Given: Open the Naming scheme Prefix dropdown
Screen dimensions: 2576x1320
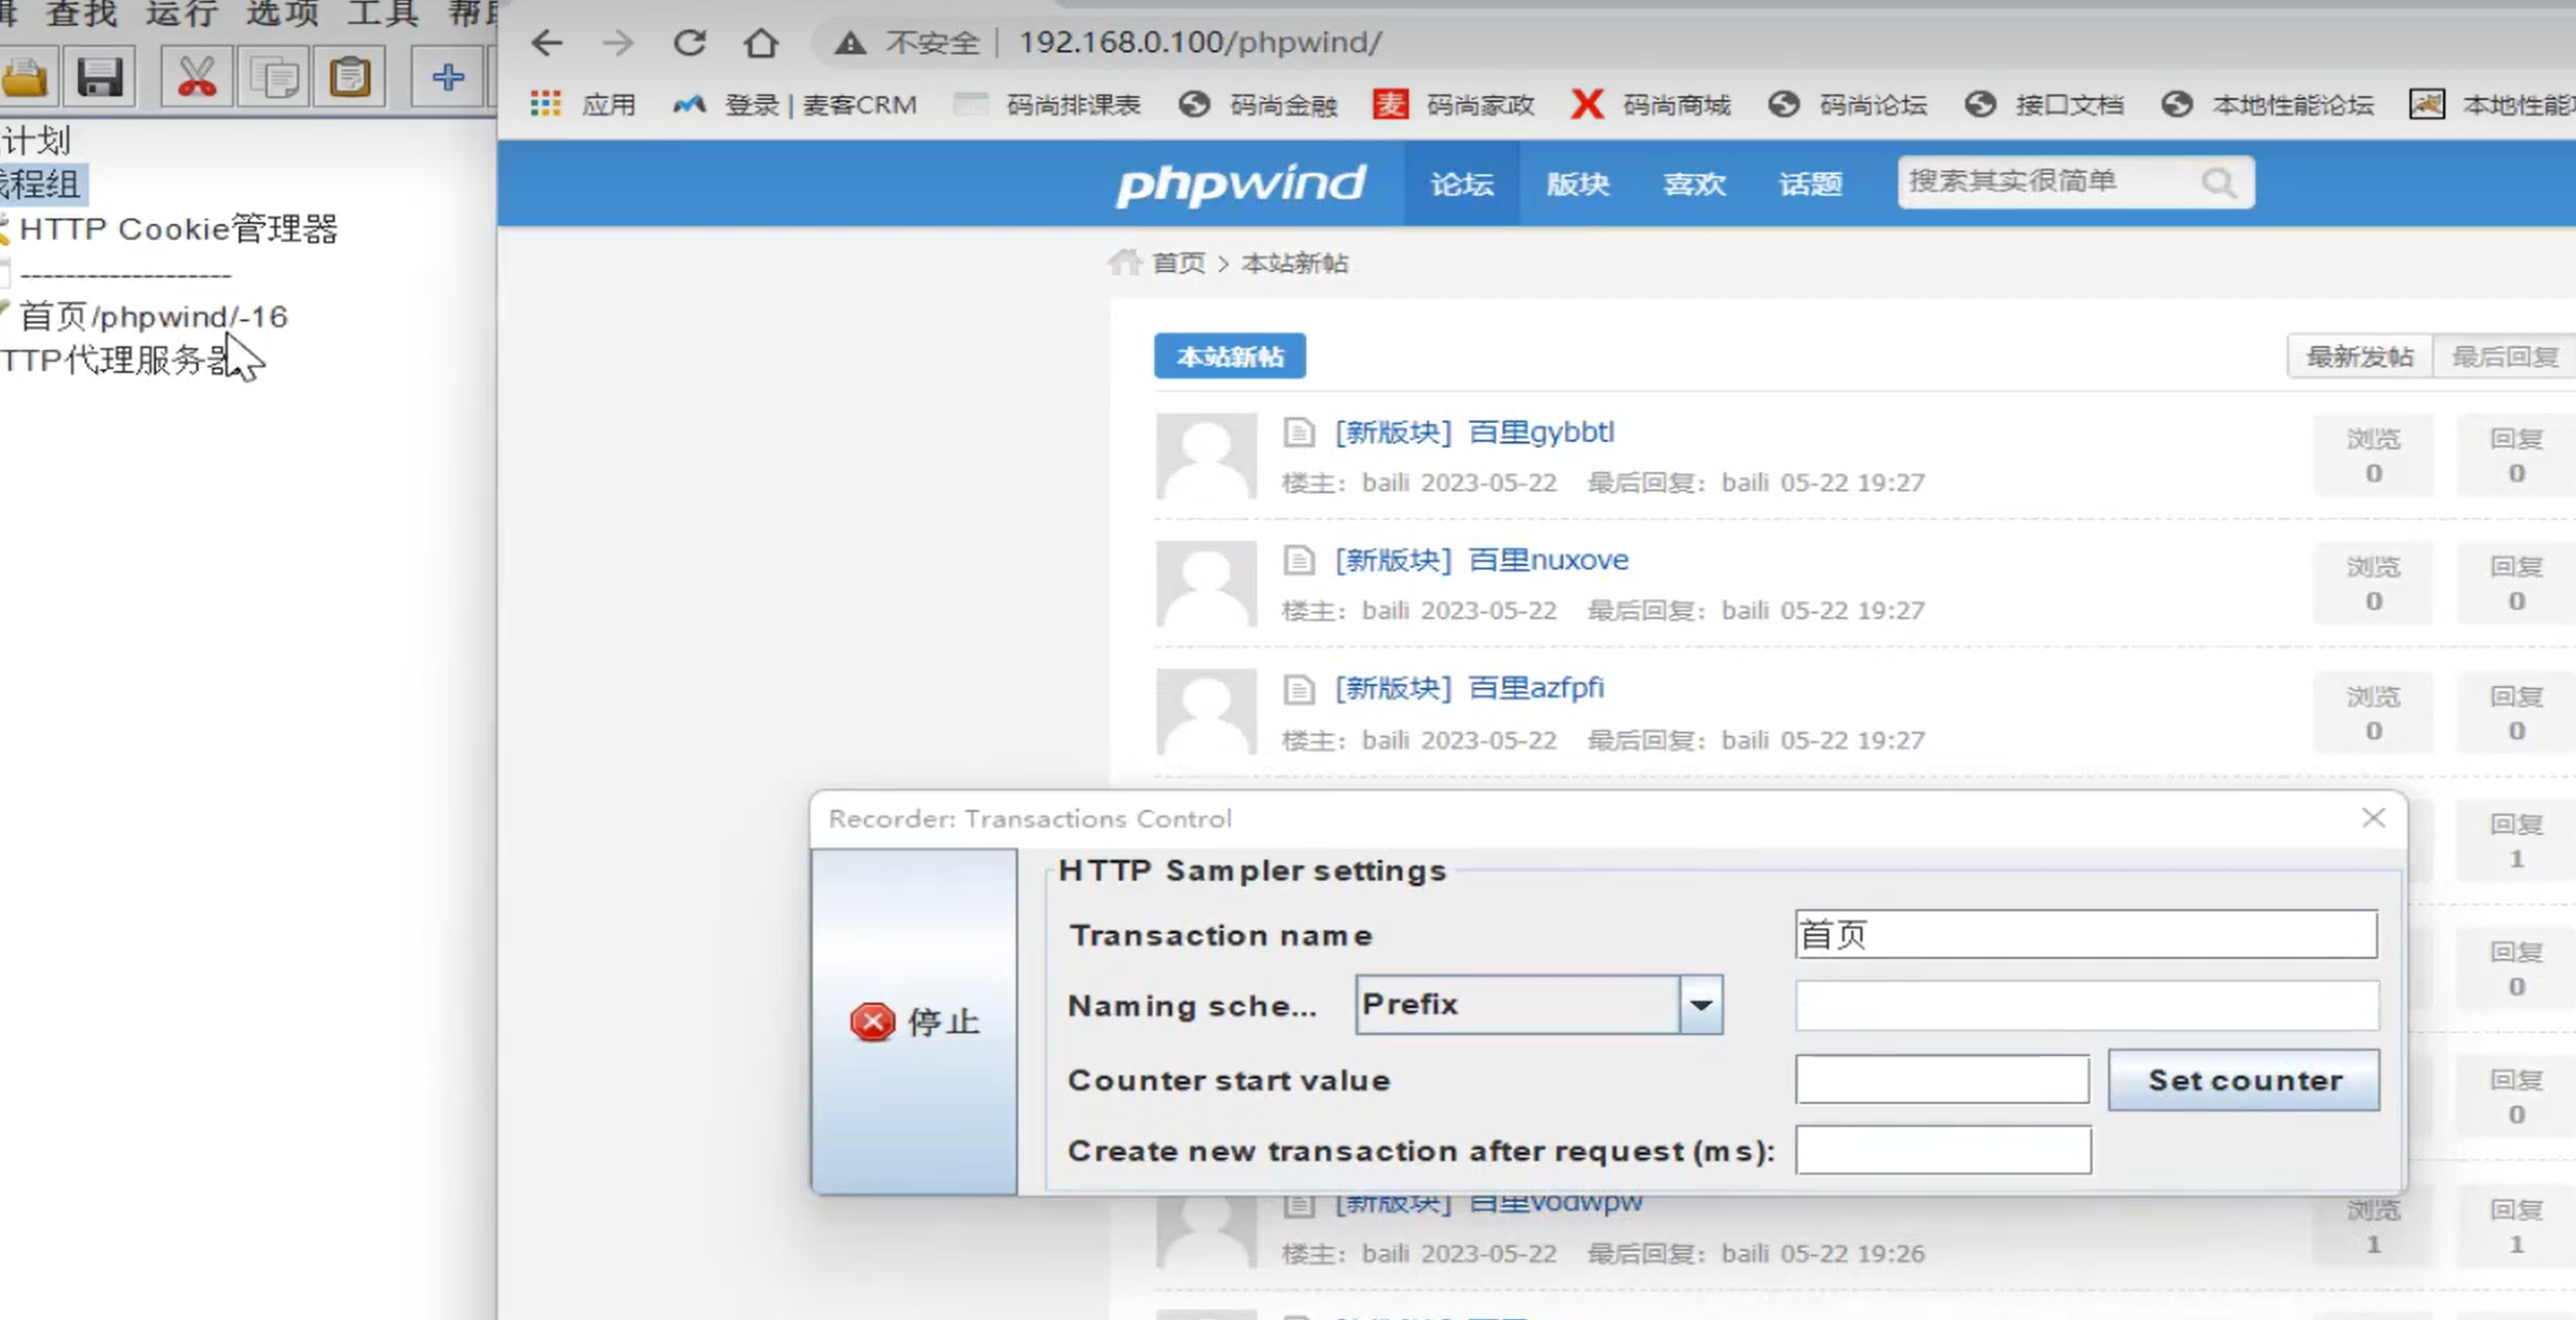Looking at the screenshot, I should pos(1700,1004).
